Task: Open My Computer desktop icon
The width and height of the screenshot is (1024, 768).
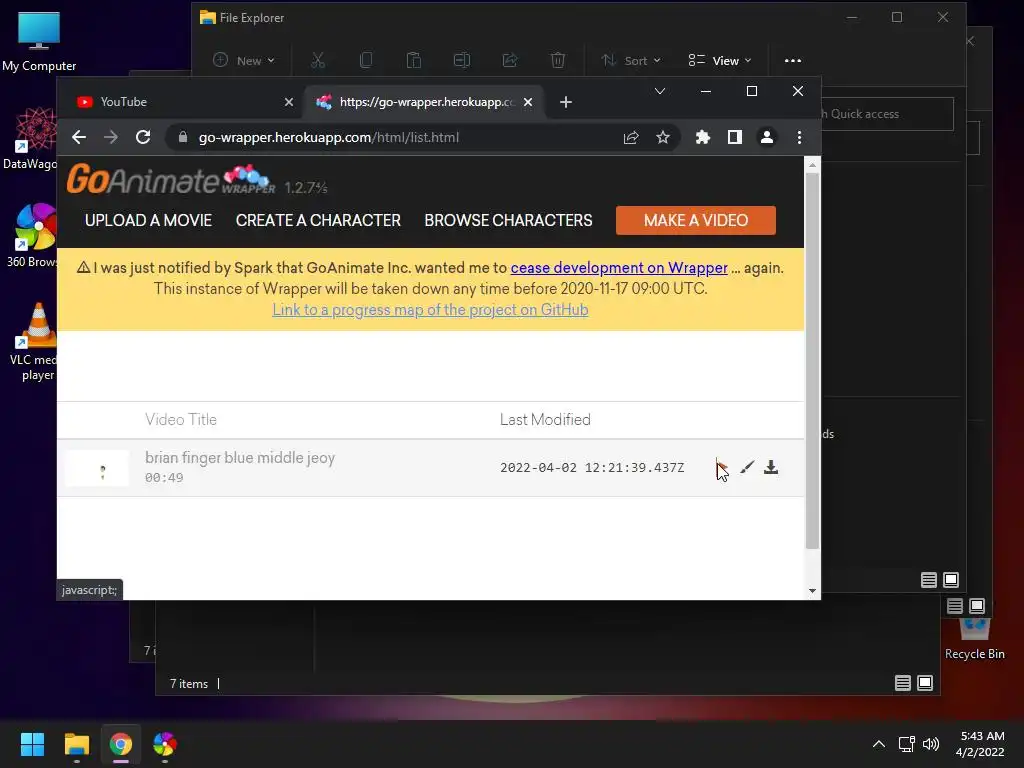Action: coord(39,41)
